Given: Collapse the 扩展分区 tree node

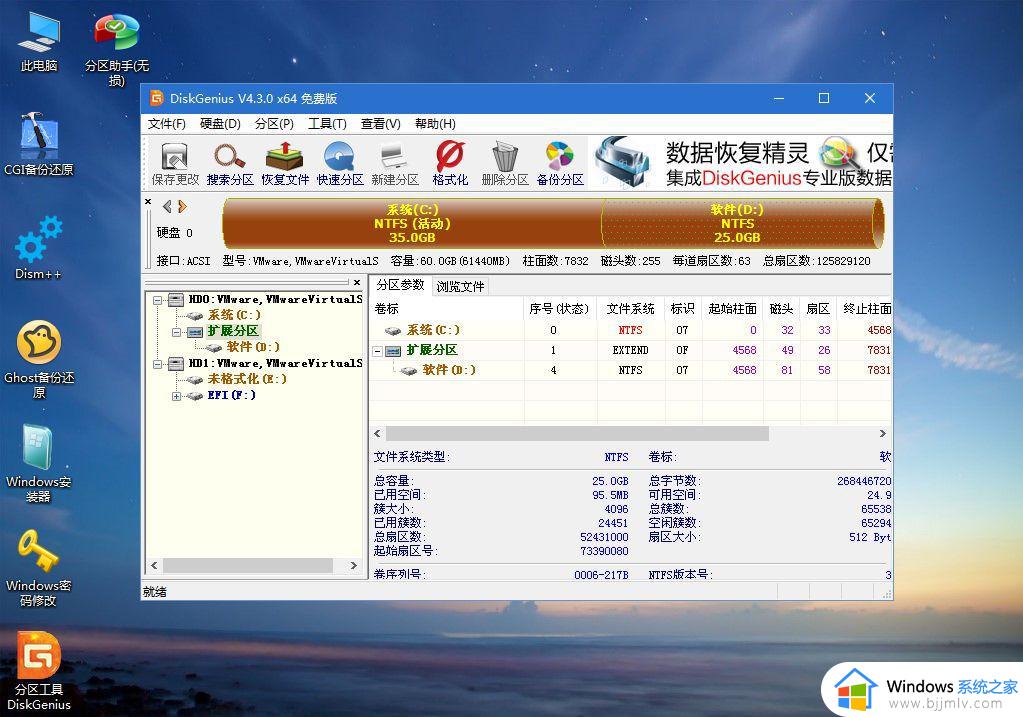Looking at the screenshot, I should [176, 332].
